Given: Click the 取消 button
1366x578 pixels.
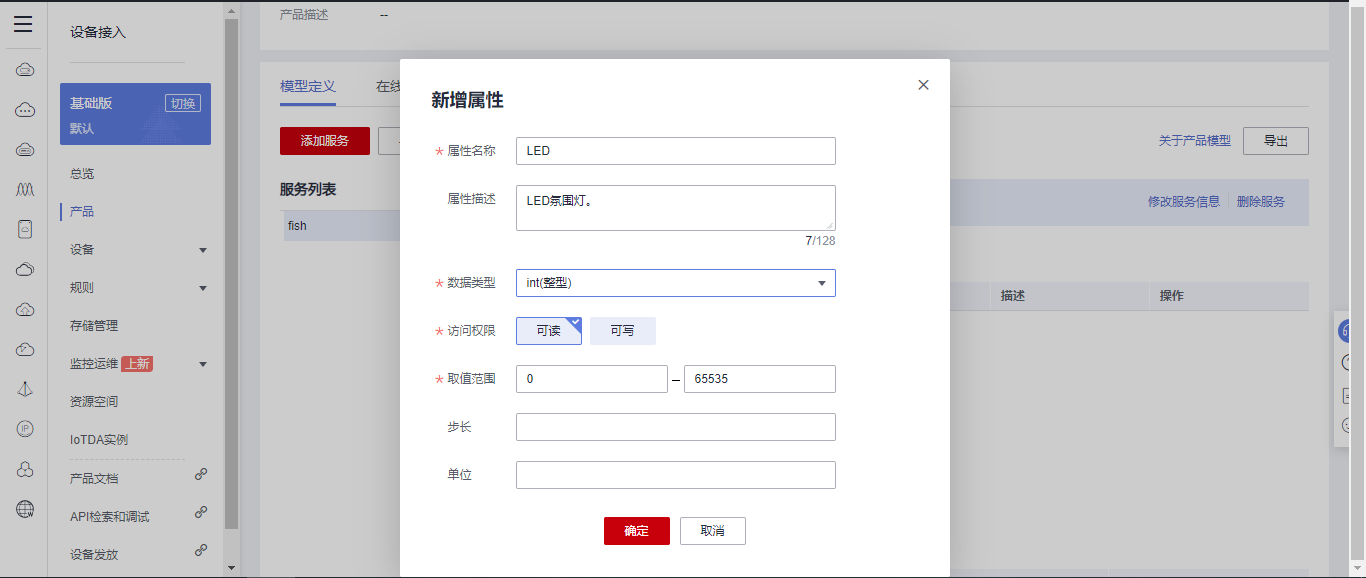Looking at the screenshot, I should (712, 531).
